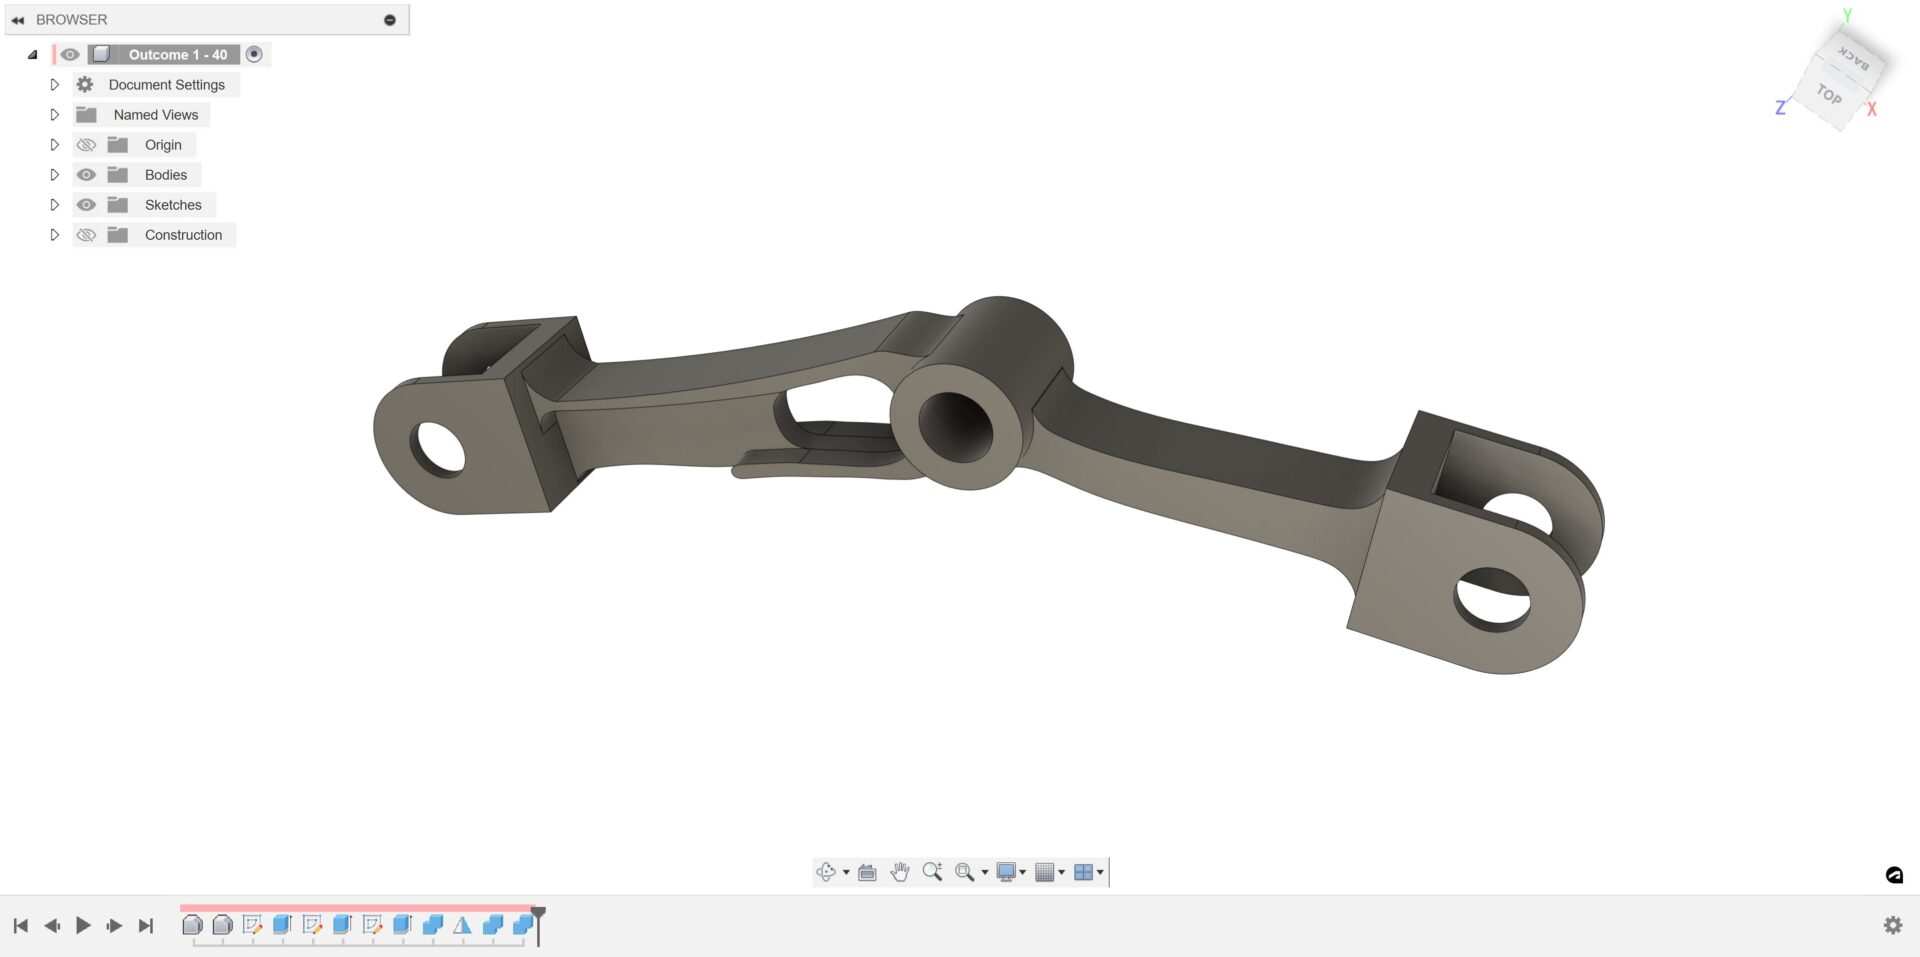Jump to timeline end with skip-forward button

pos(144,925)
